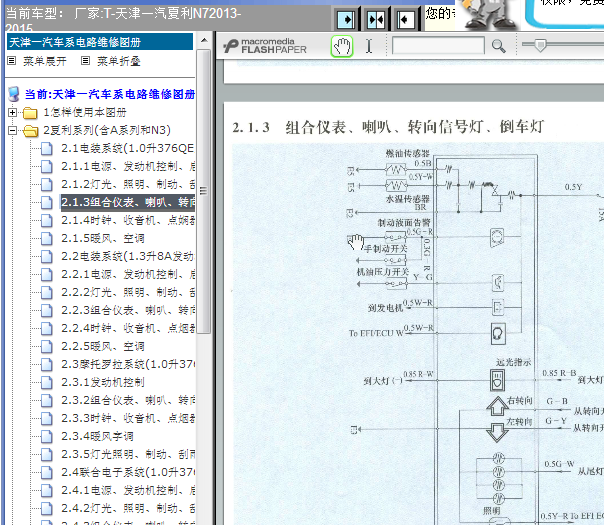Image resolution: width=604 pixels, height=525 pixels.
Task: Click the FlashPaper search input field
Action: 438,45
